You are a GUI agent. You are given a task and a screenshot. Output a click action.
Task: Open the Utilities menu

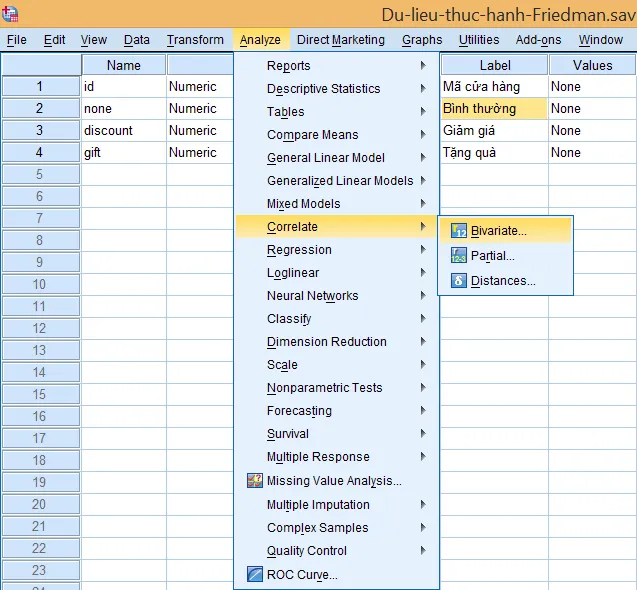(479, 40)
